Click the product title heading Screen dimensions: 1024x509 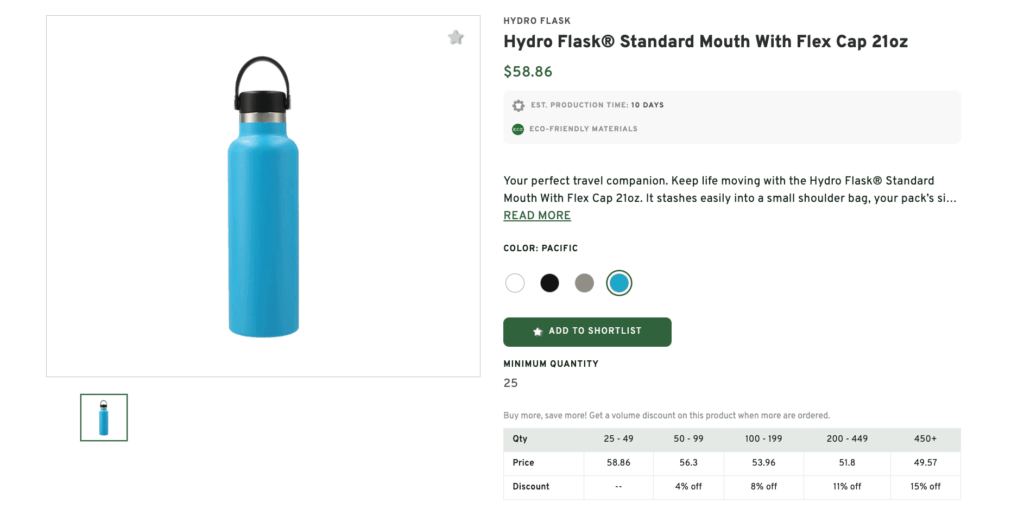[705, 42]
